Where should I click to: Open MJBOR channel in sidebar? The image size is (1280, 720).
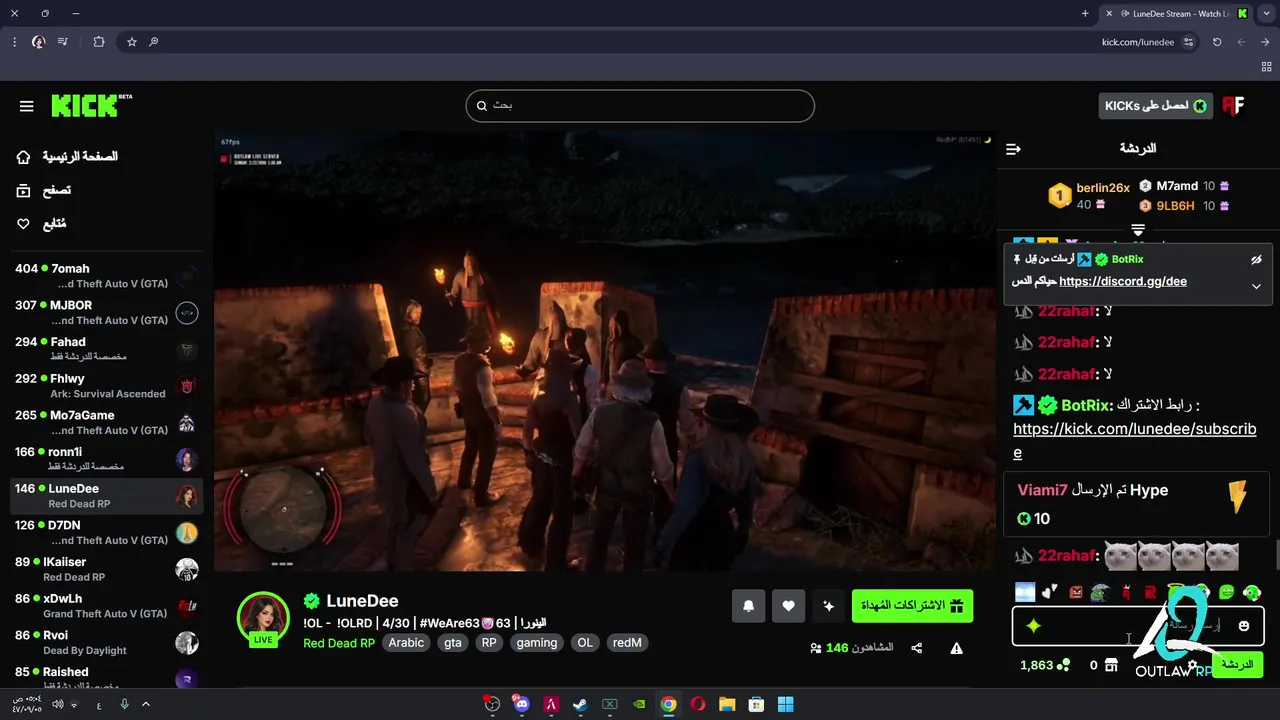click(105, 313)
